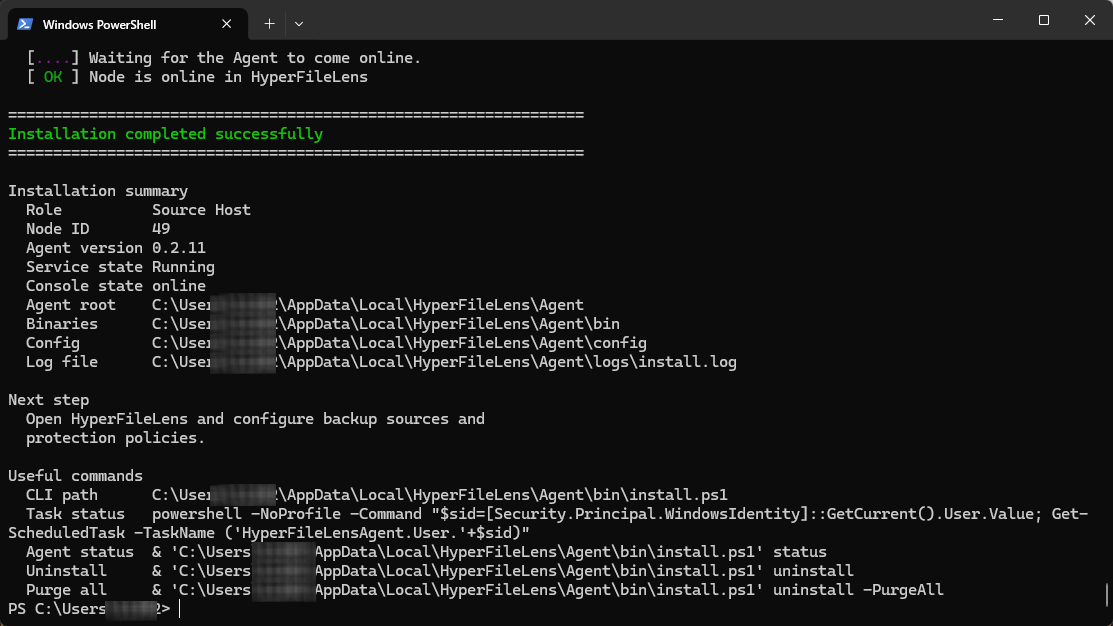Click the 'Installation completed successfully' text
Screen dimensions: 1113x626
tap(165, 134)
